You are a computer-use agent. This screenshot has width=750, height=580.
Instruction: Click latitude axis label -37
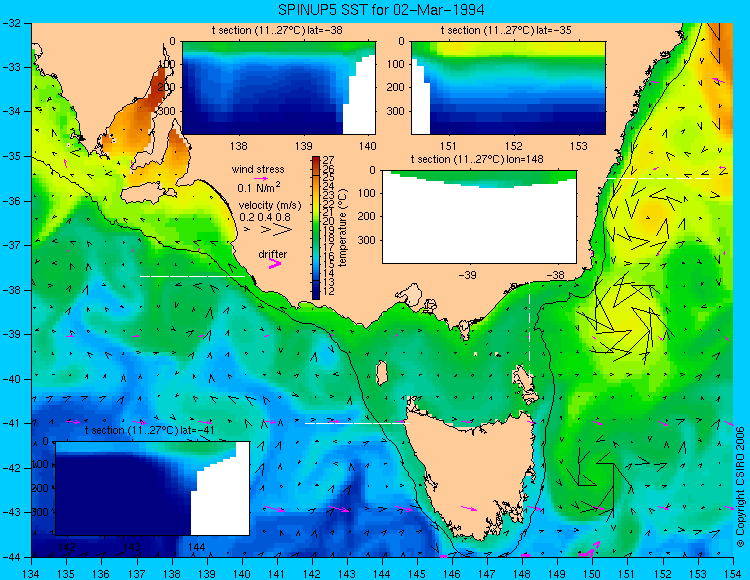pos(11,245)
